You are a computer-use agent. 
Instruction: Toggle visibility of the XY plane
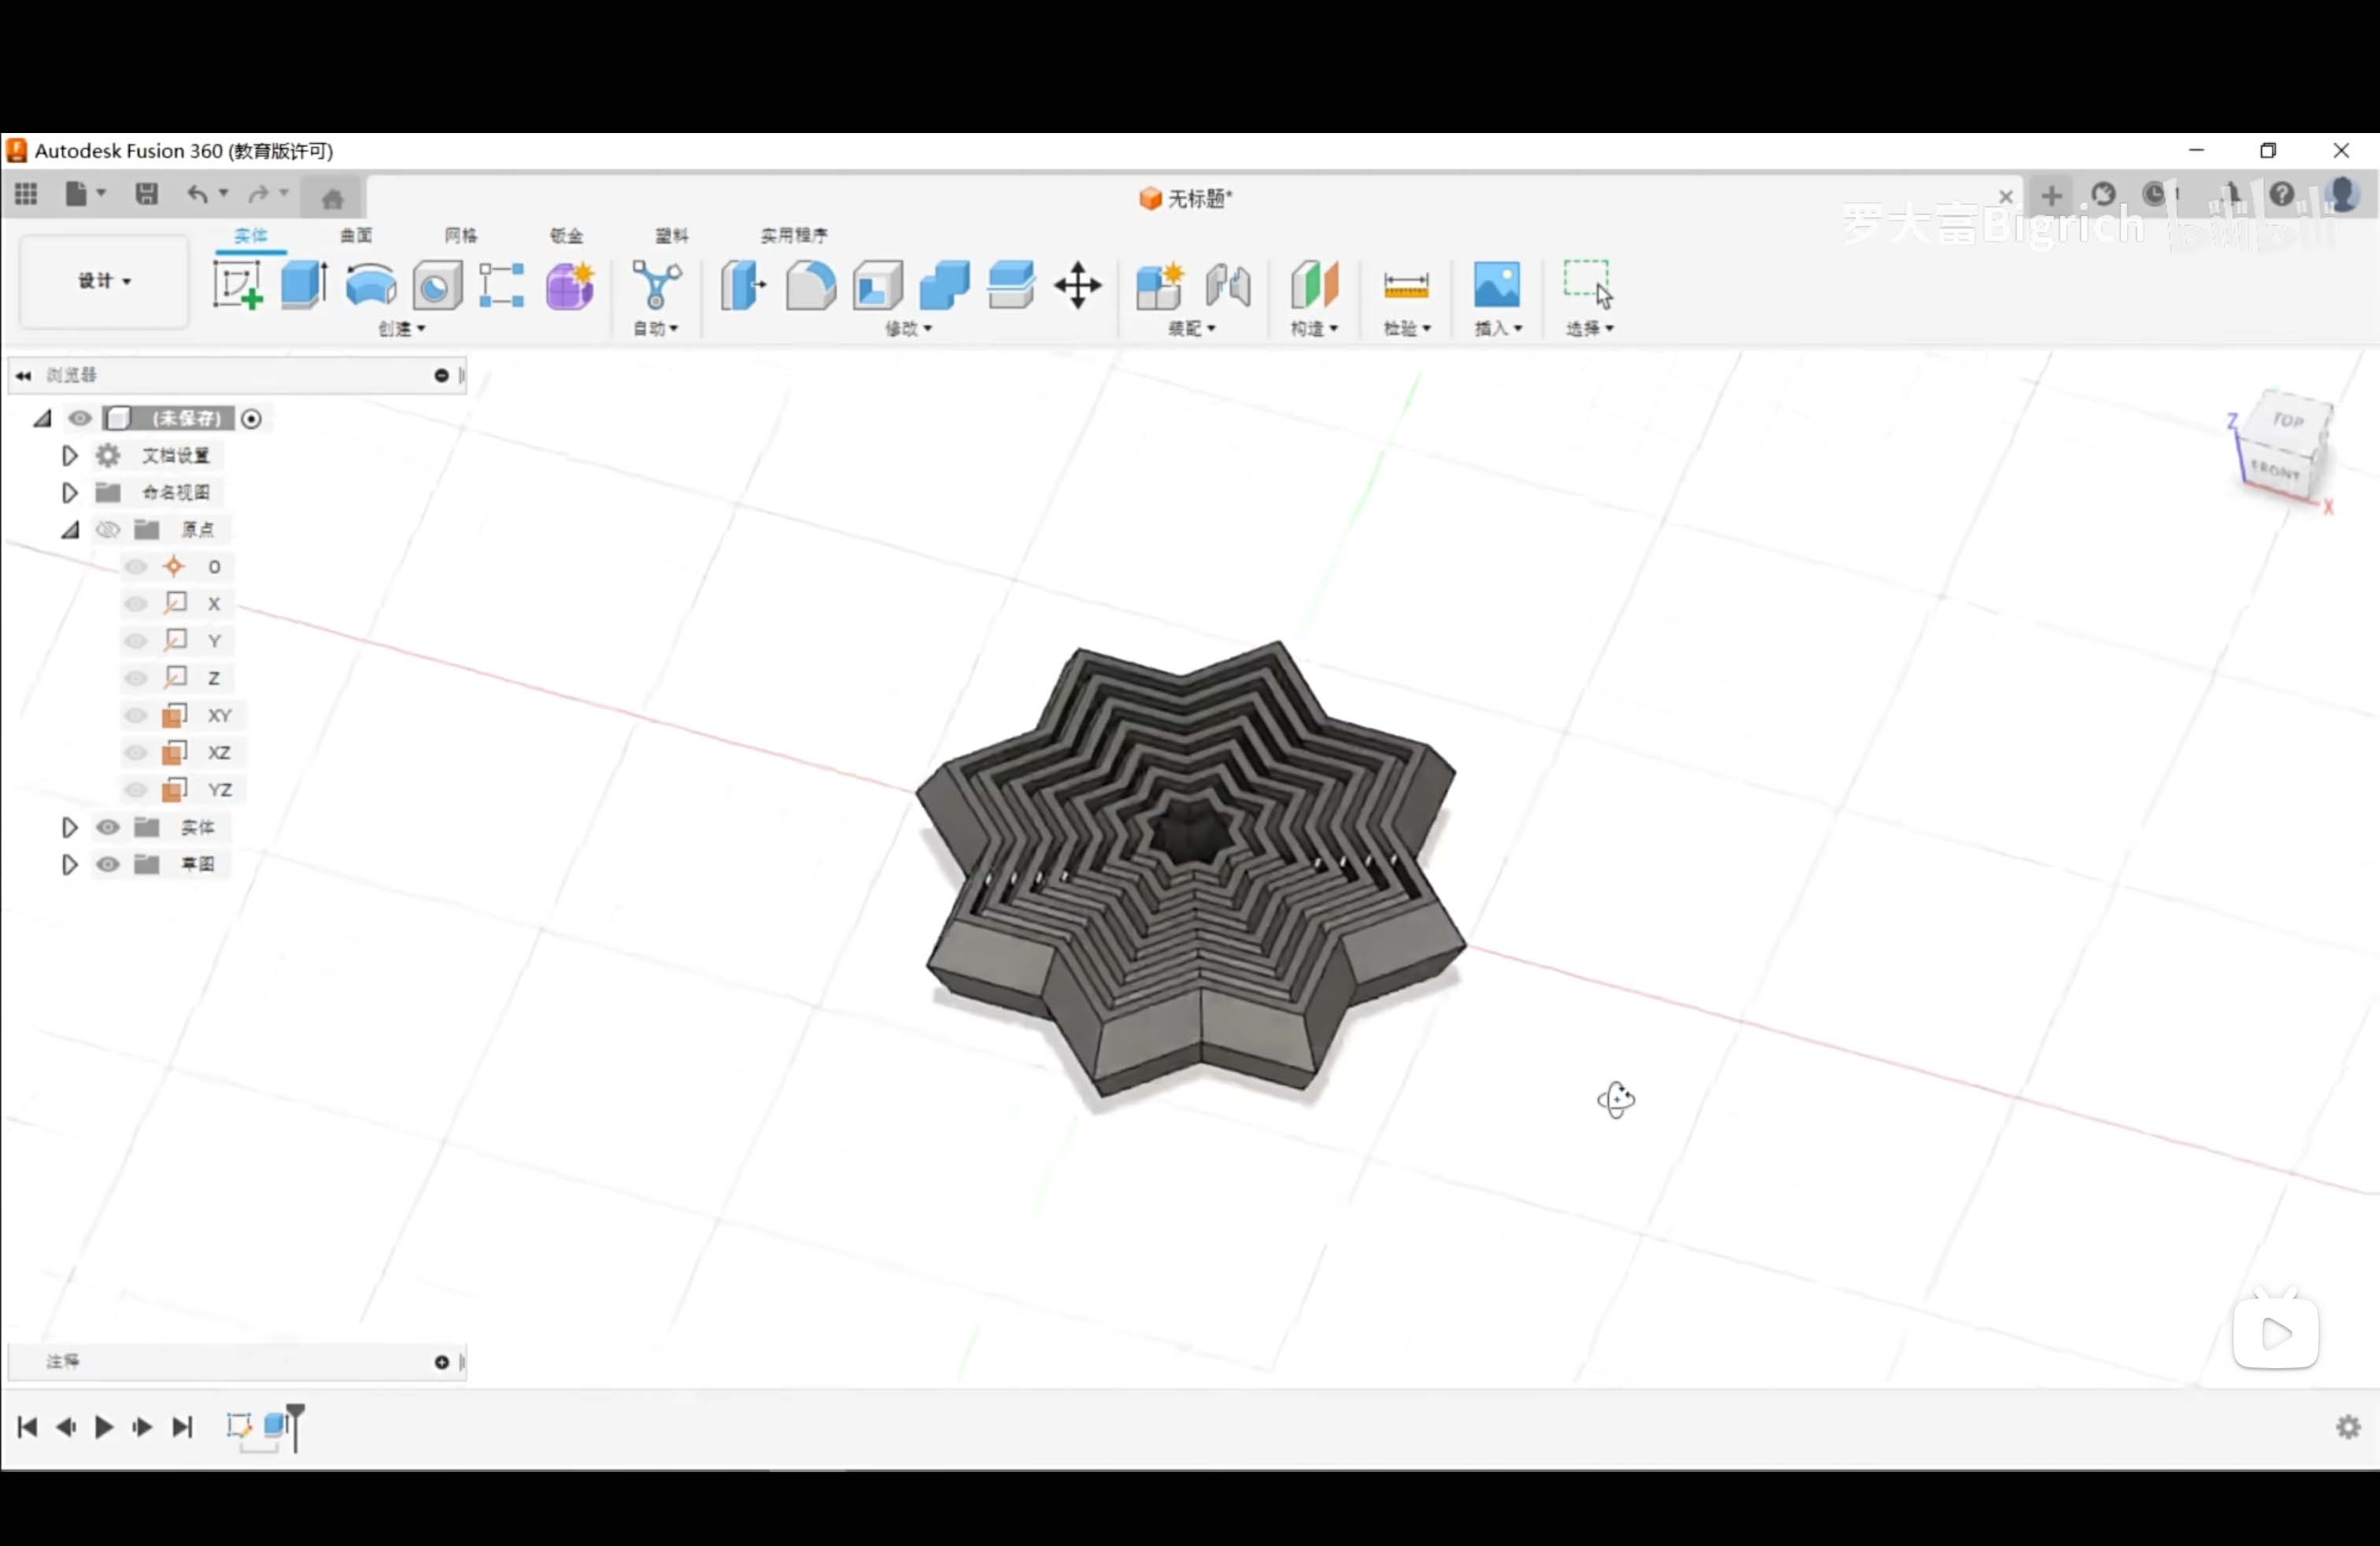136,715
